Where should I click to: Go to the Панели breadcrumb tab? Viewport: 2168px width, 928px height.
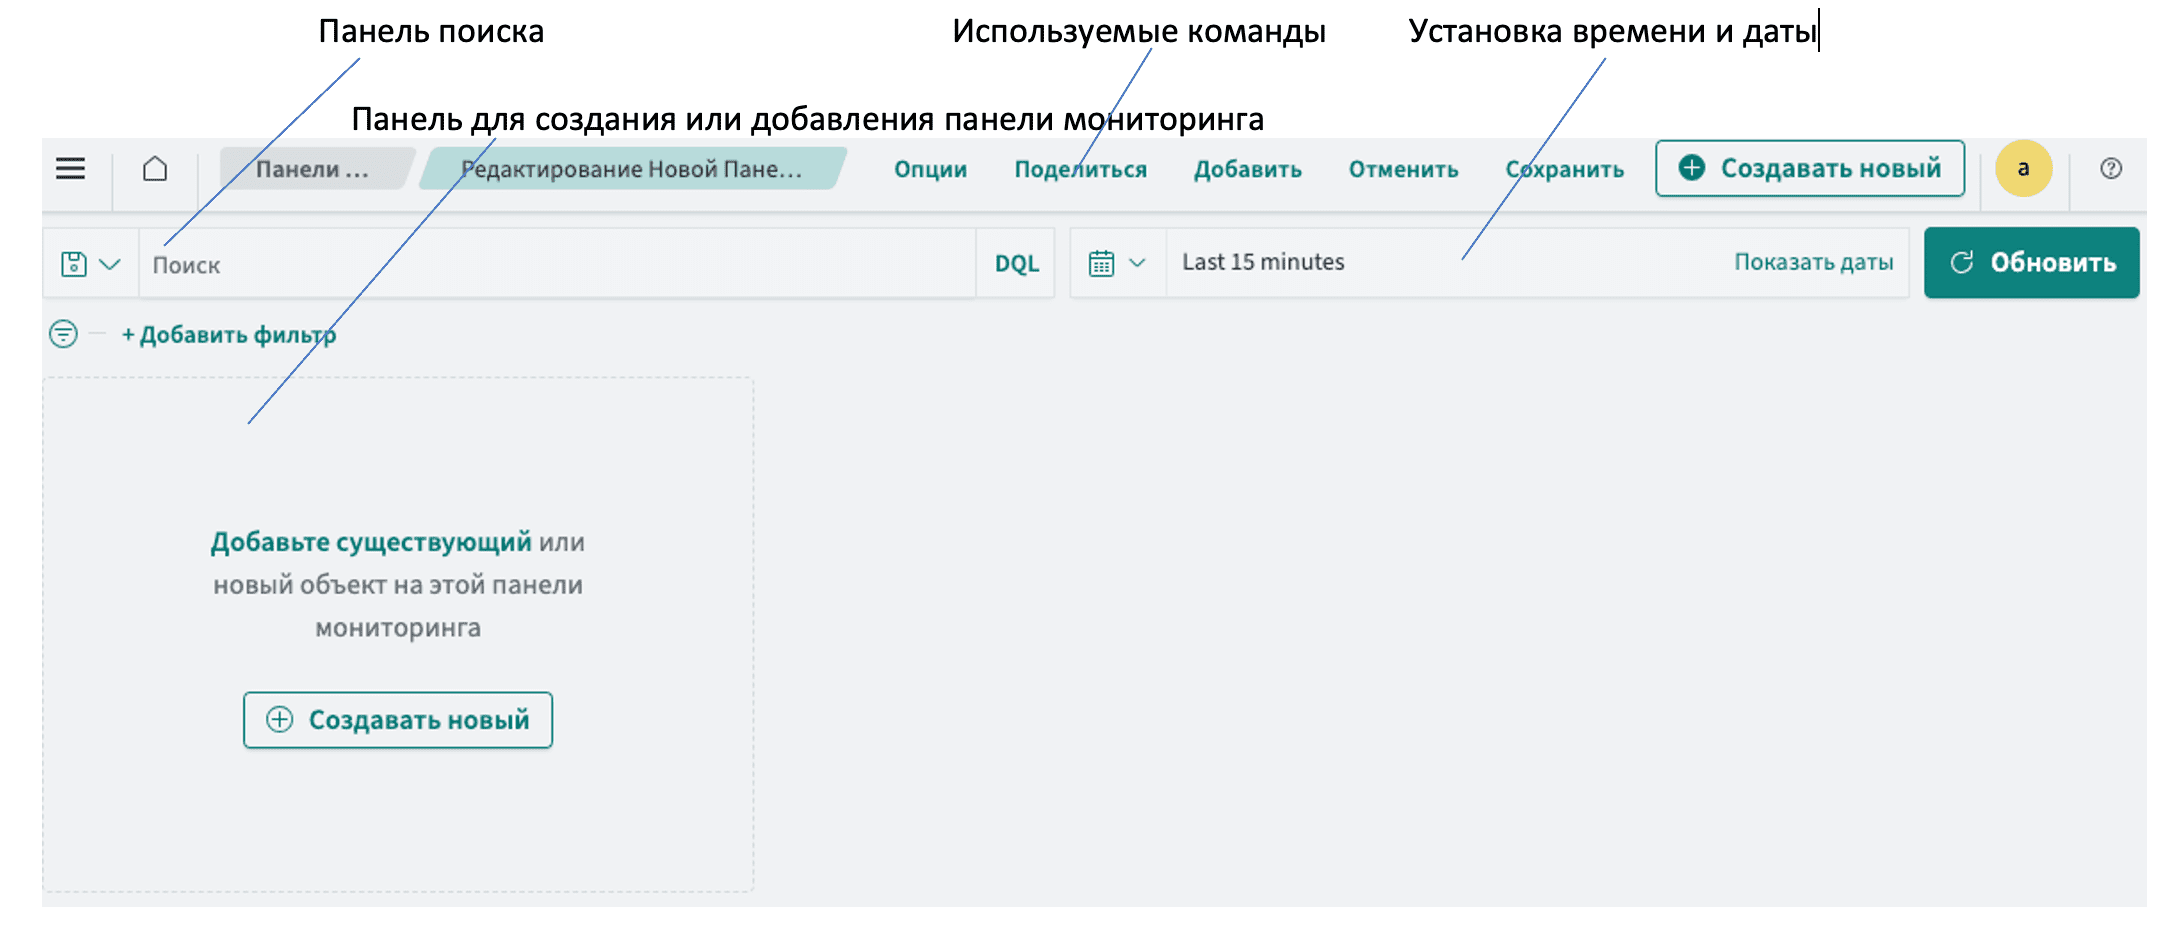[312, 169]
